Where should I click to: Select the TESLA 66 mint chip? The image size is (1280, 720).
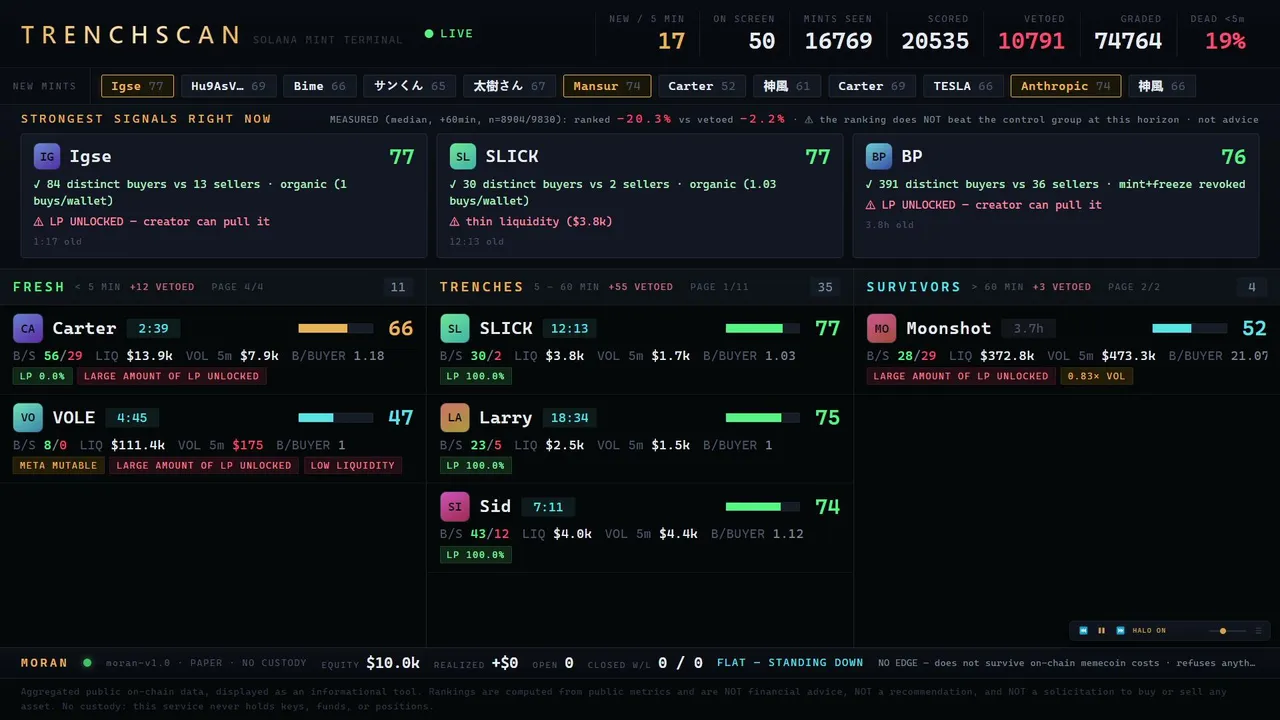pos(963,86)
